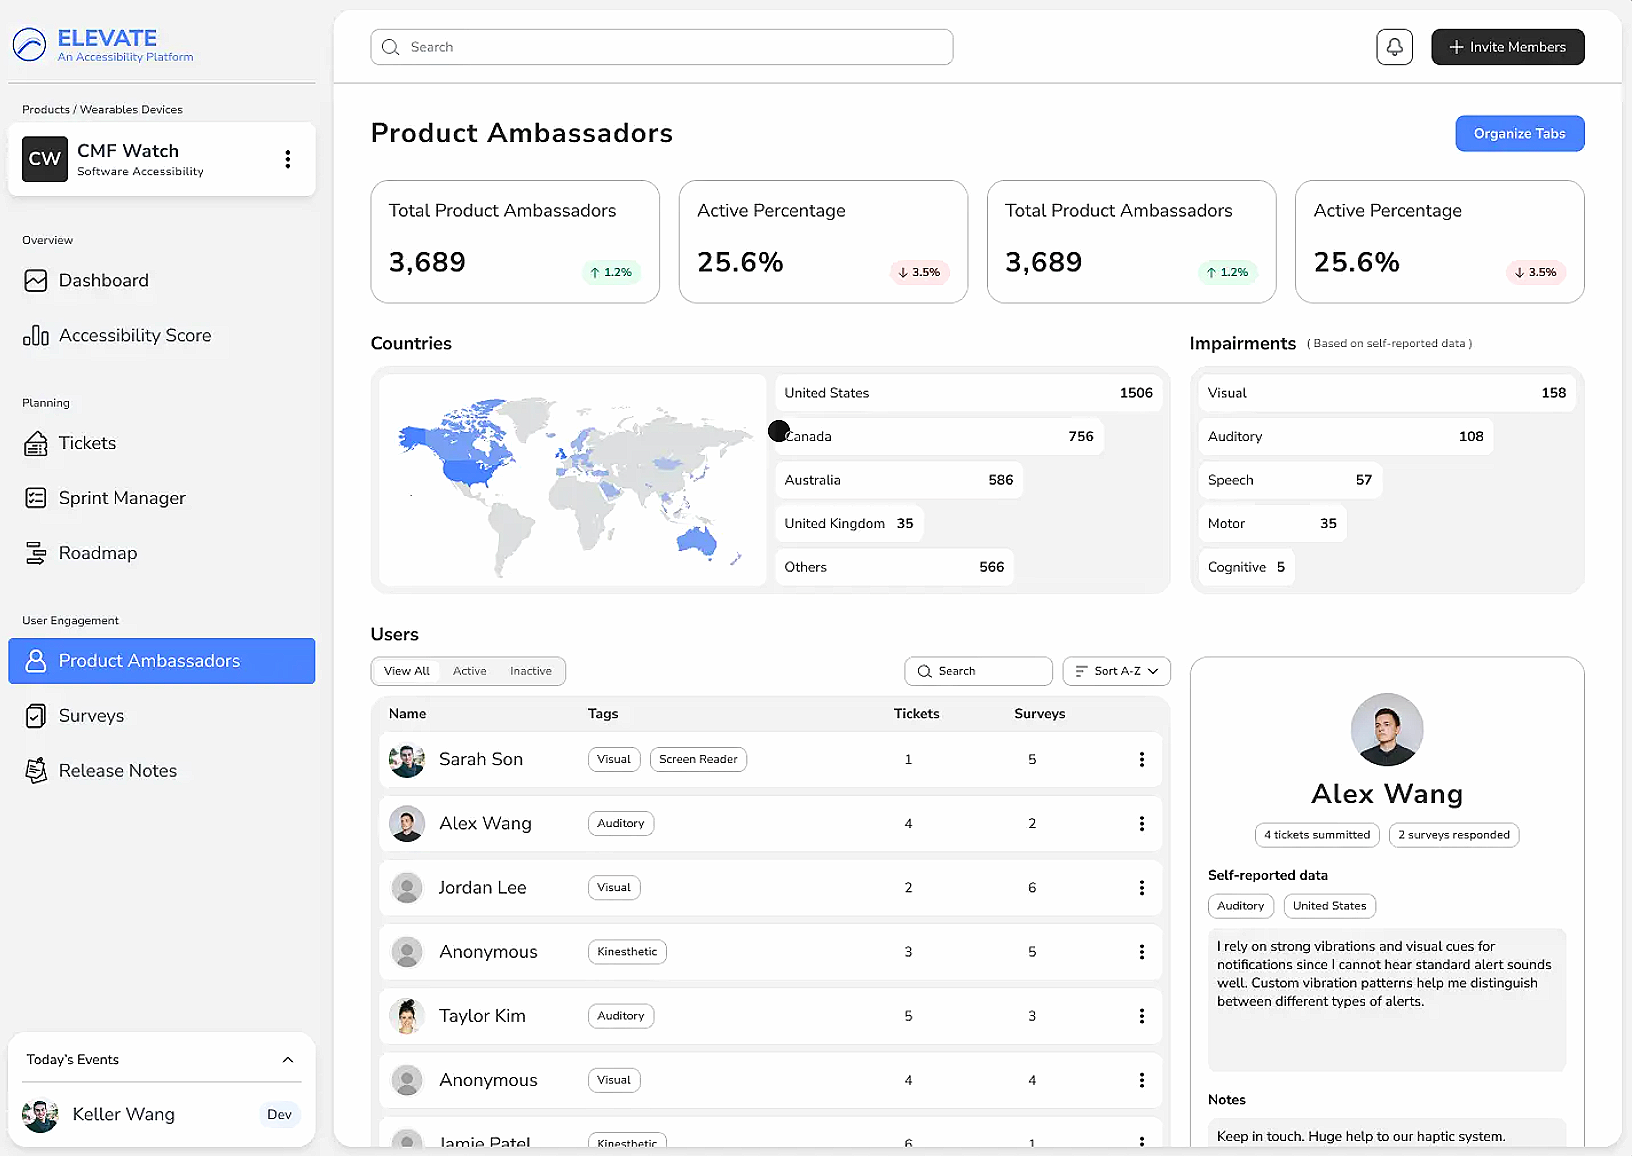Click the '4 tickets summitted' badge
Viewport: 1632px width, 1156px height.
coord(1317,835)
